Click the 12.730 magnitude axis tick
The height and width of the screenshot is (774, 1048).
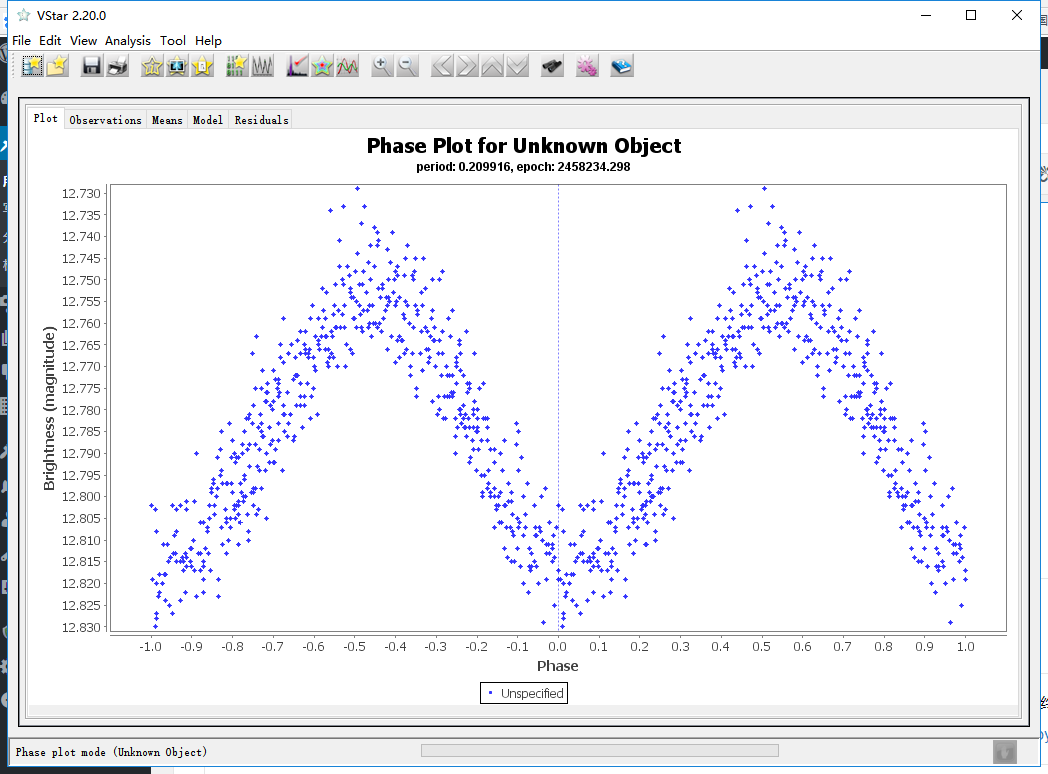pyautogui.click(x=81, y=194)
